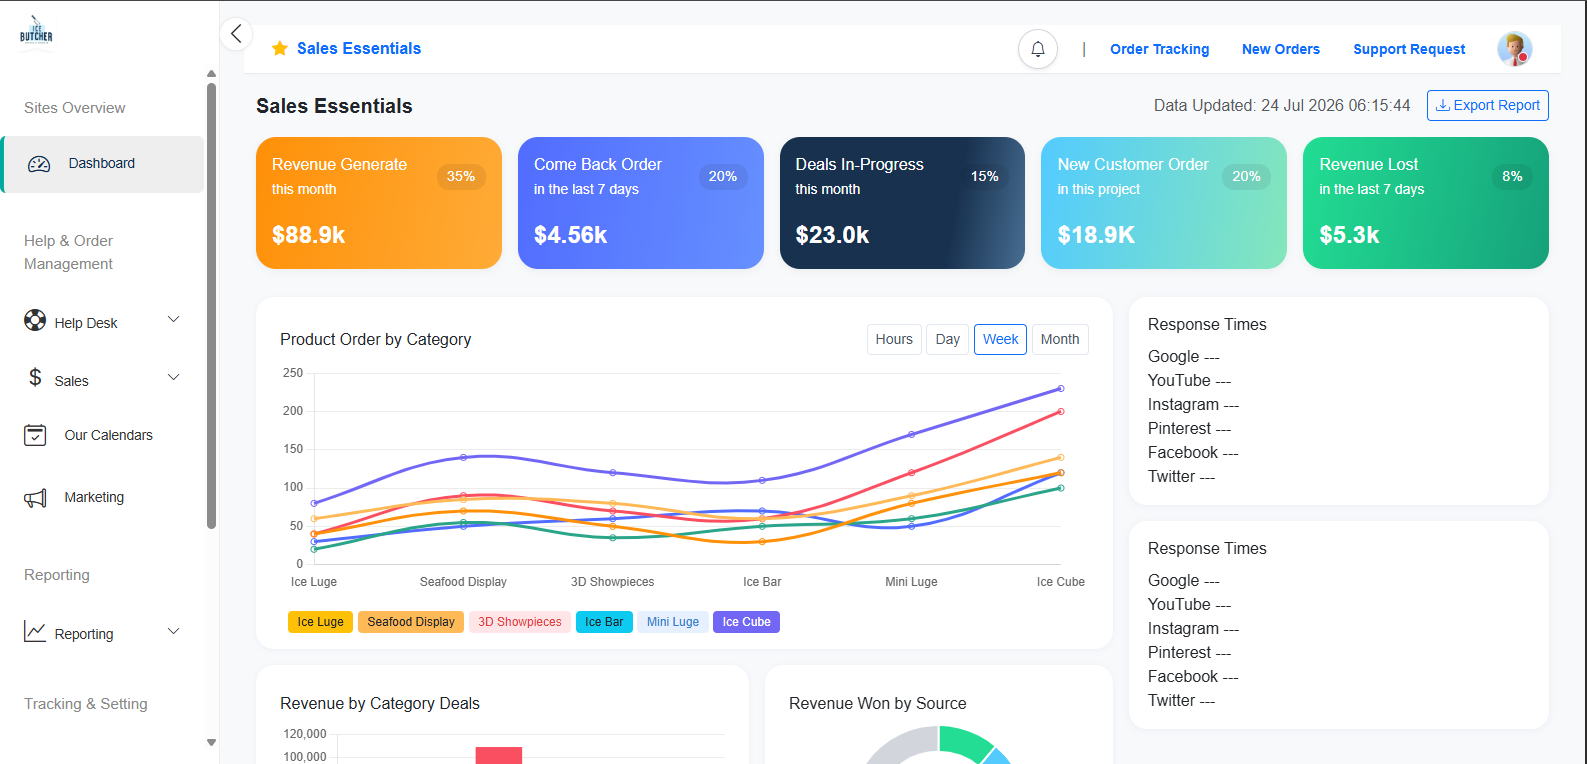Click the 35% badge on Revenue Generate
Screen dimensions: 1587x764
click(461, 176)
